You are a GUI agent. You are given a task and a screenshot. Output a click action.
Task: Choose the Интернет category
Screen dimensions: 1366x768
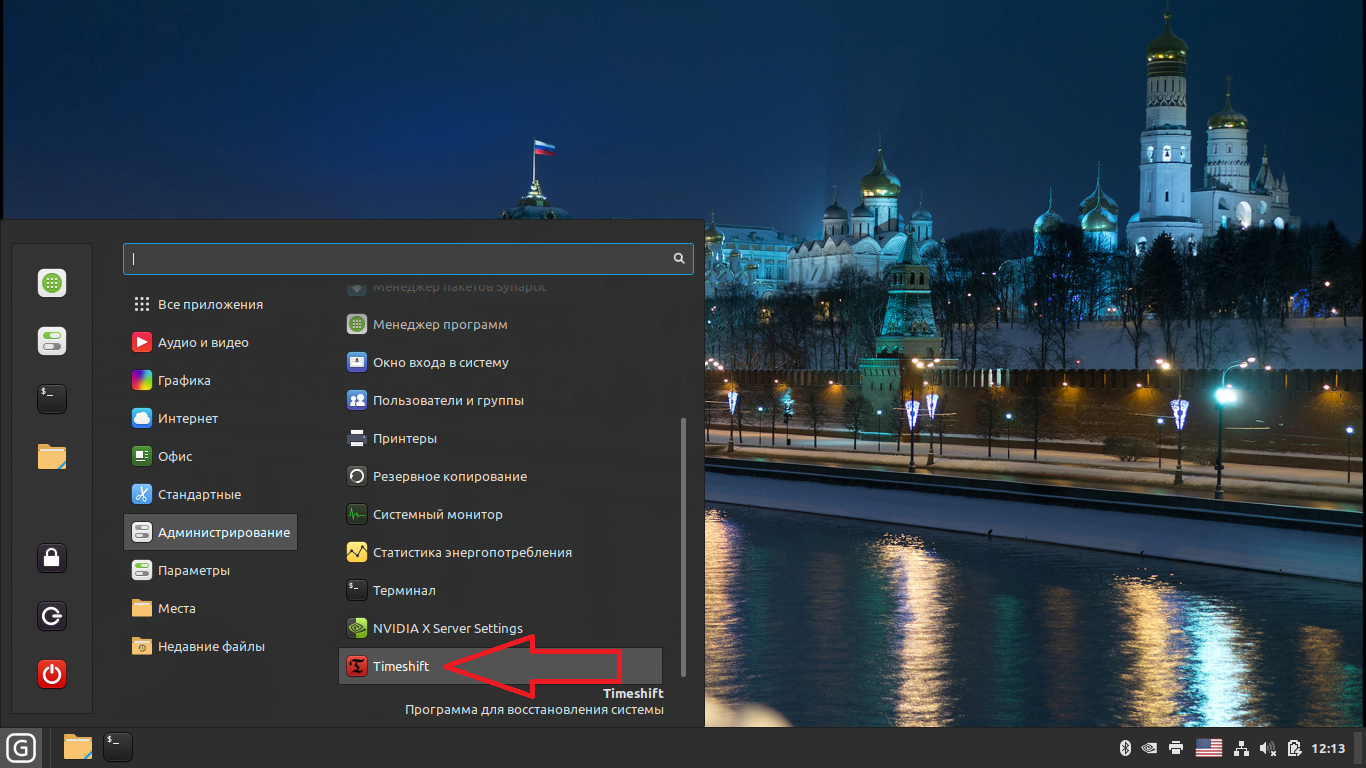coord(187,418)
